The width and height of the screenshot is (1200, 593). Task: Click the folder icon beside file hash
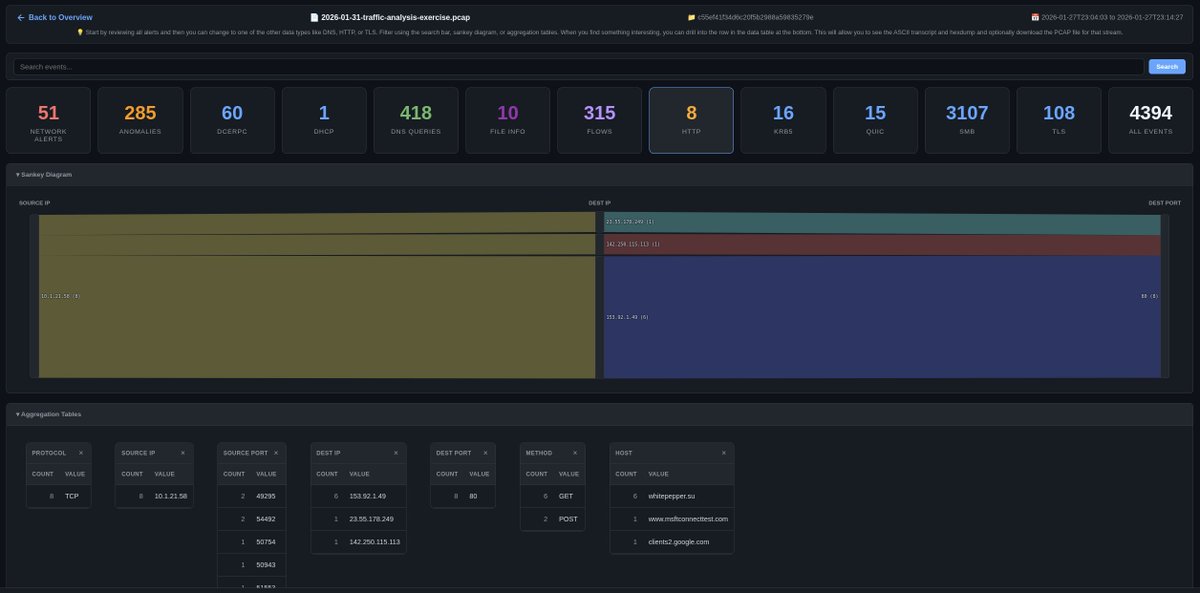click(691, 17)
